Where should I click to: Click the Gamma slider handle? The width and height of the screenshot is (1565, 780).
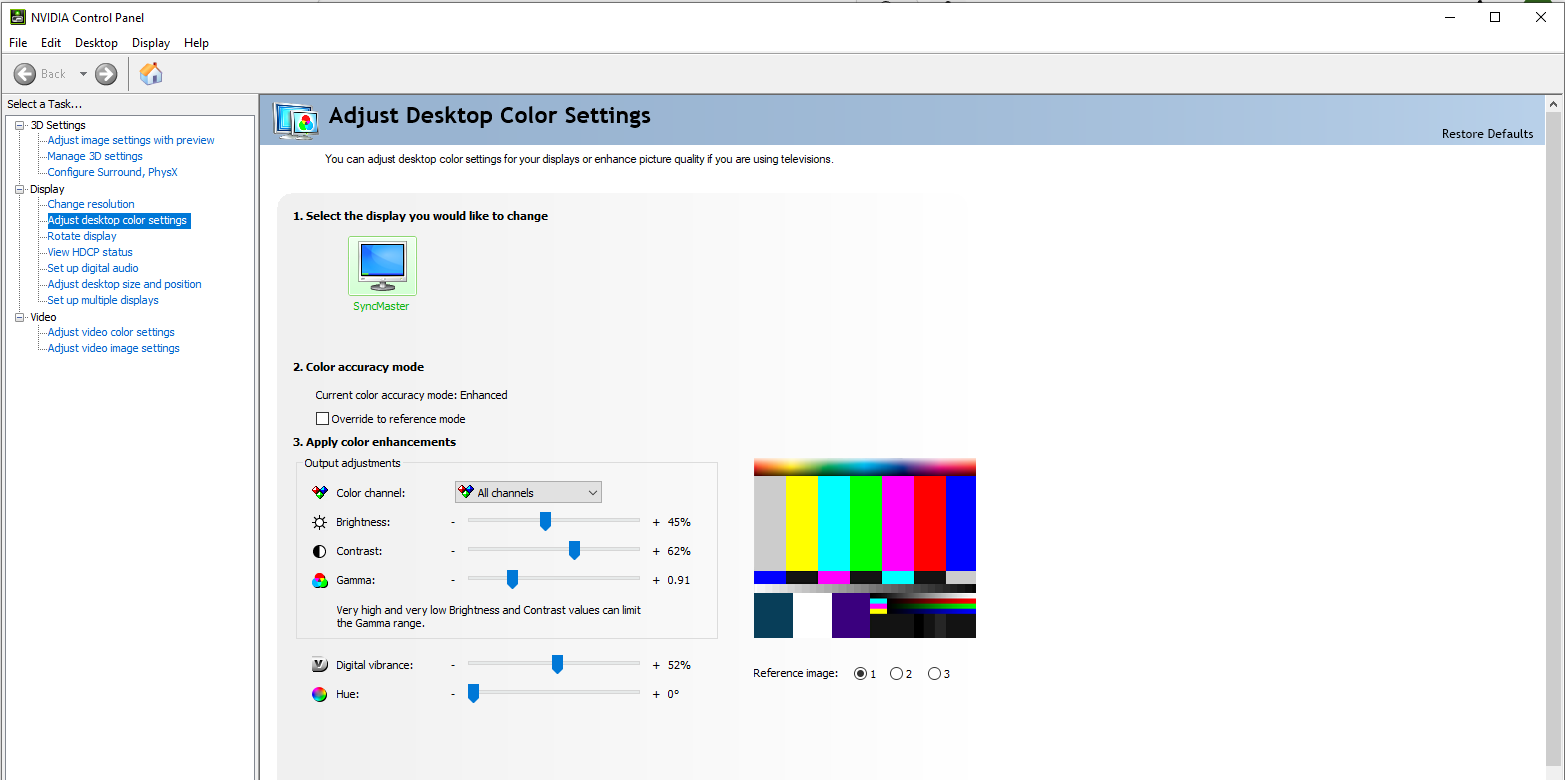512,580
